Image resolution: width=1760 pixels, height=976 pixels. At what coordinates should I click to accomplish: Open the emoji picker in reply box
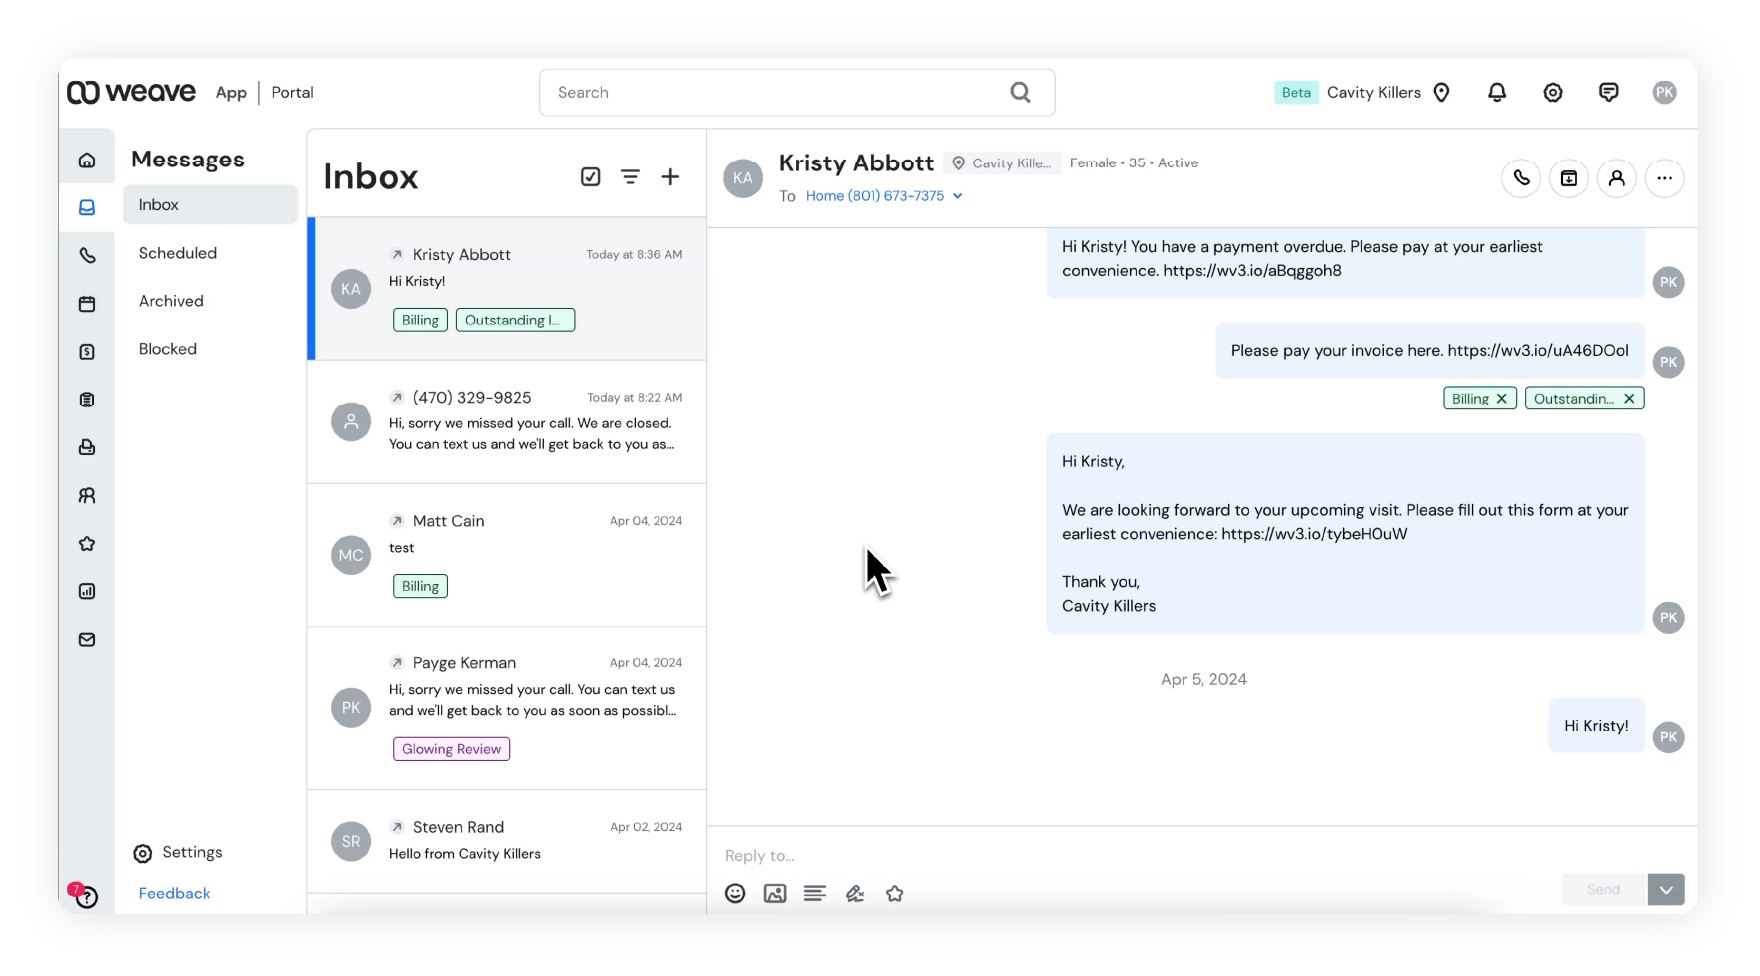(x=735, y=893)
